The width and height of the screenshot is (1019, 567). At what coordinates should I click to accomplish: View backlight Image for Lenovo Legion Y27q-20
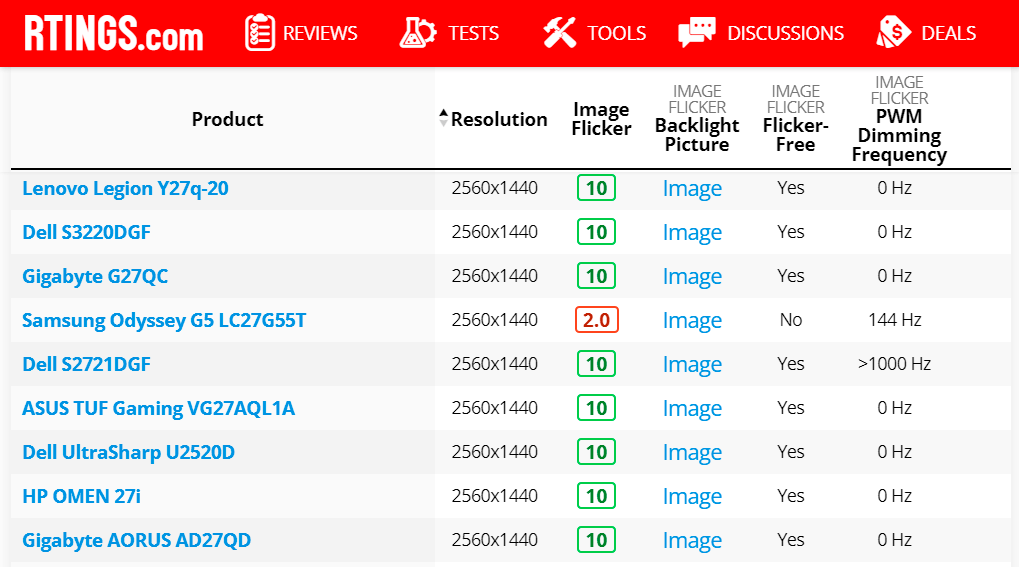click(692, 189)
